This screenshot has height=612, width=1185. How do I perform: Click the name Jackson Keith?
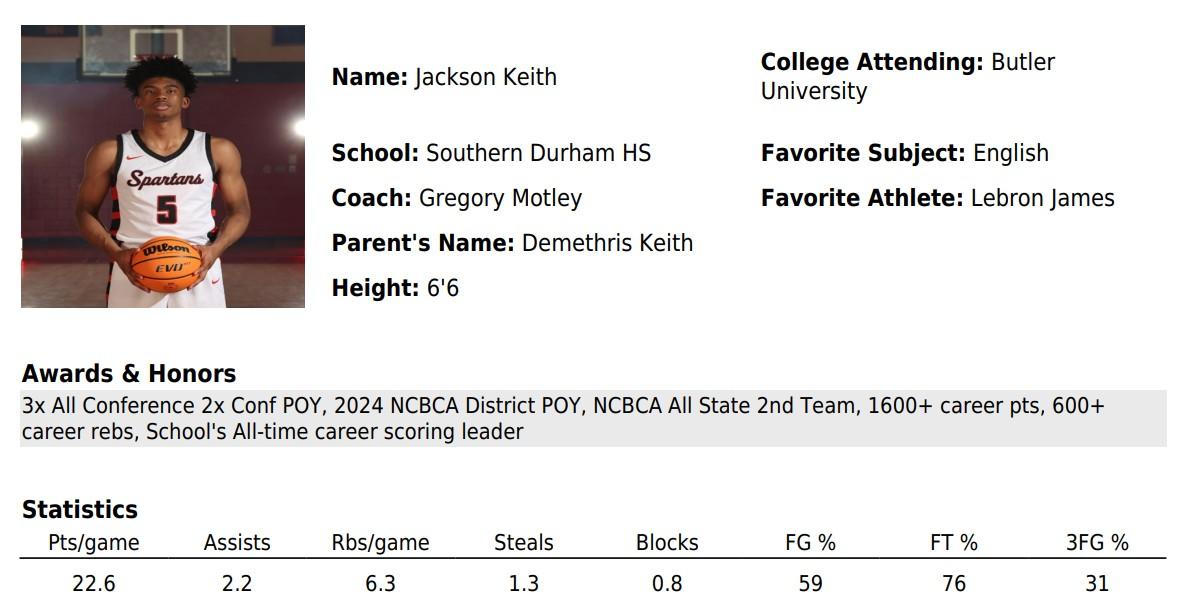486,77
